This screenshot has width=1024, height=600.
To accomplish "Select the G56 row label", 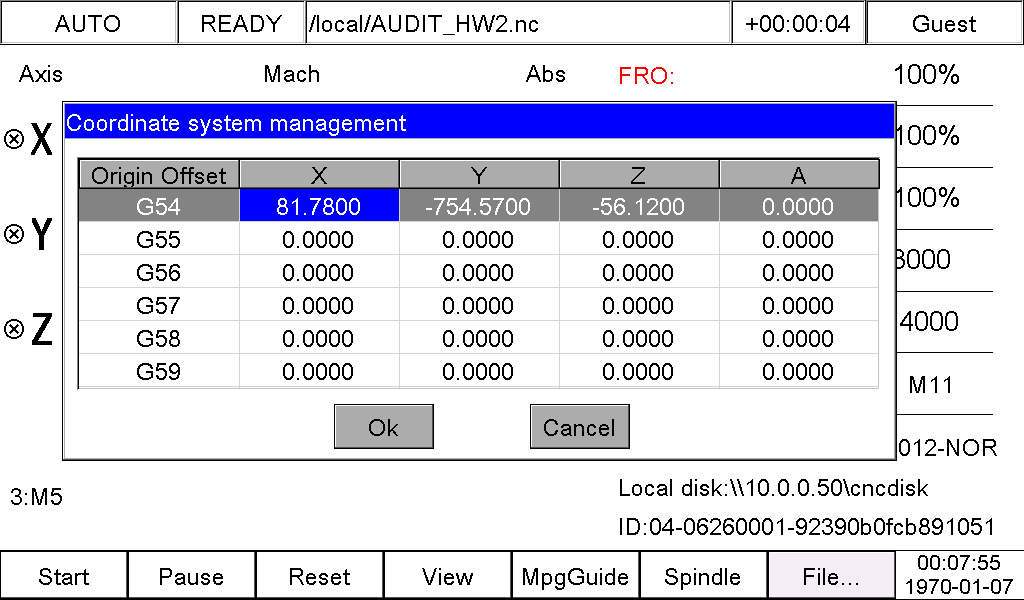I will tap(159, 272).
